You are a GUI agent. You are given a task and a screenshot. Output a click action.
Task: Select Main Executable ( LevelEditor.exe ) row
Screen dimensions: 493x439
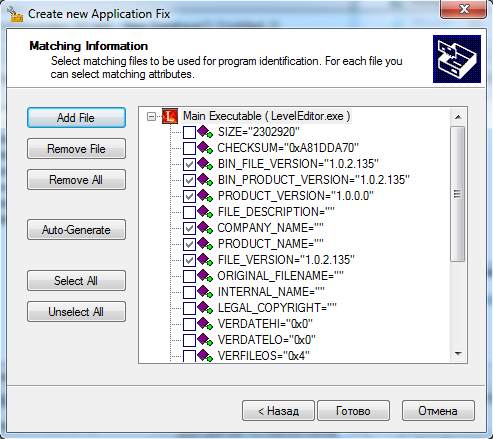266,116
